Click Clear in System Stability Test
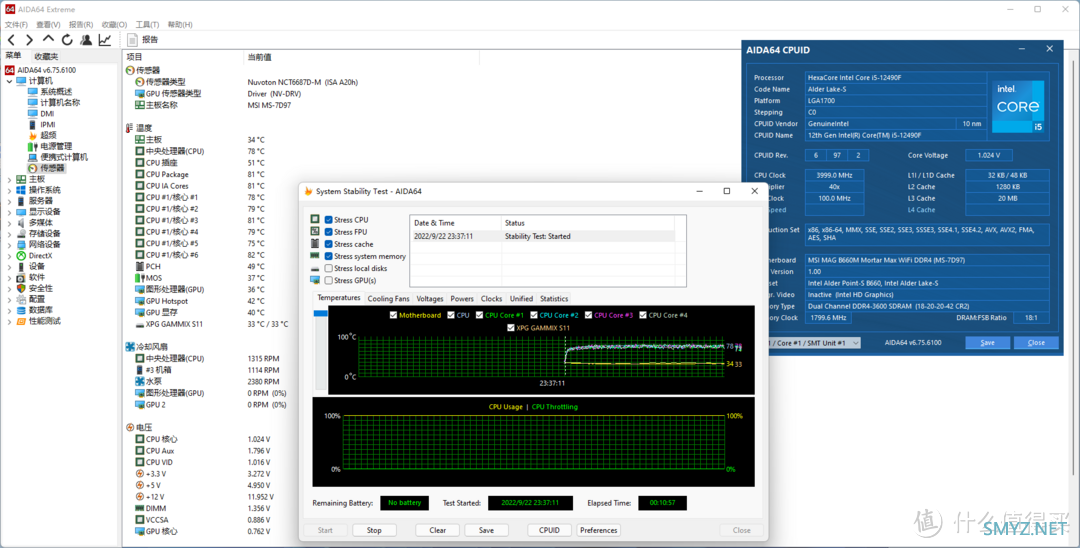1080x548 pixels. (x=438, y=530)
